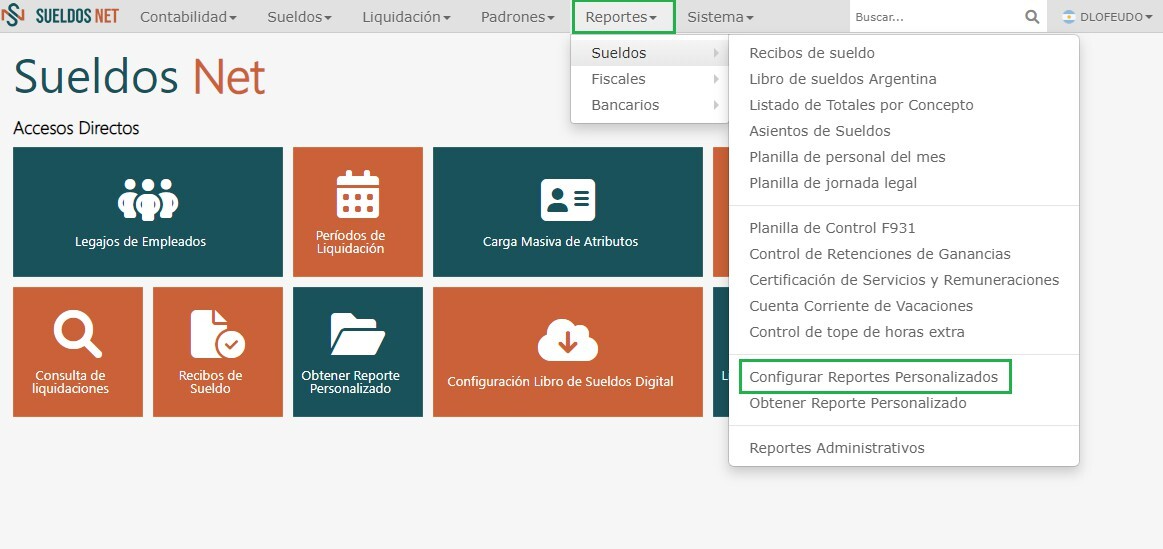Click the search magnifier icon
Screen dimensions: 1163x549
point(1032,17)
